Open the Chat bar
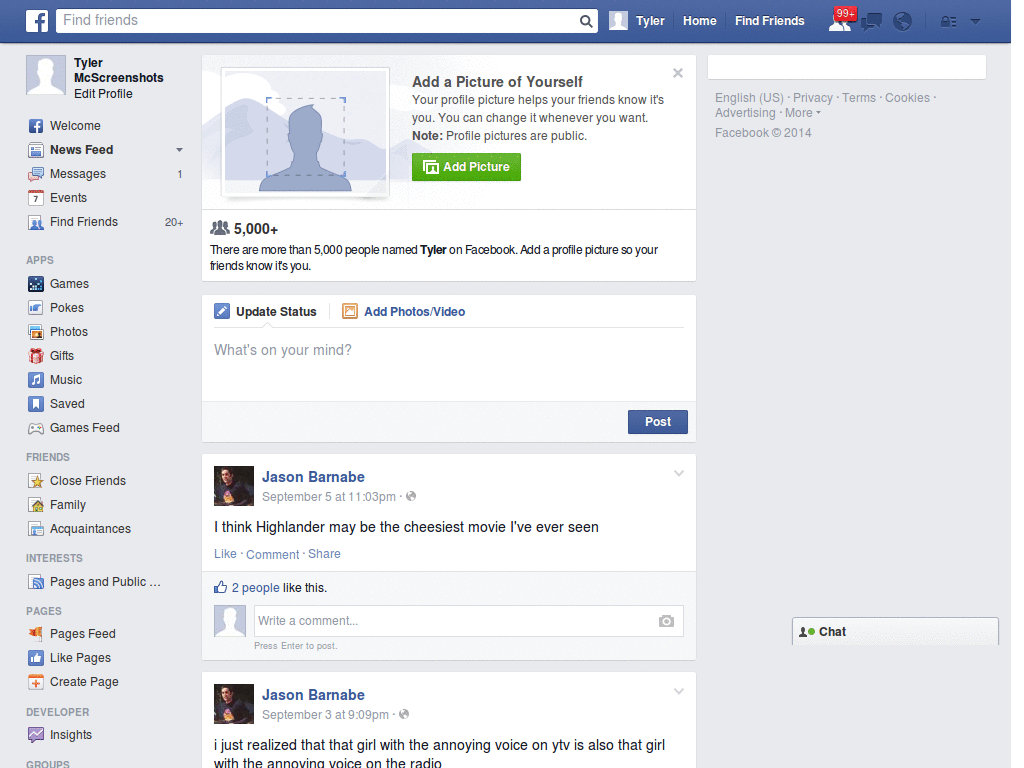This screenshot has width=1024, height=768. [x=895, y=632]
